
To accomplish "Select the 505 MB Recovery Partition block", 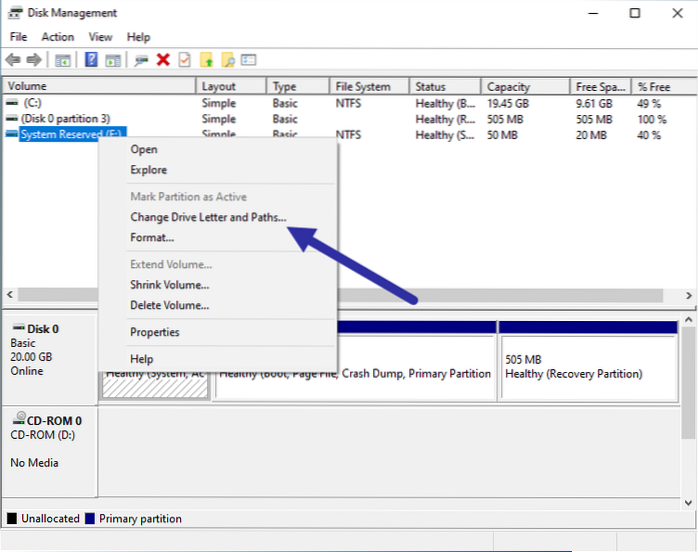I will 588,366.
